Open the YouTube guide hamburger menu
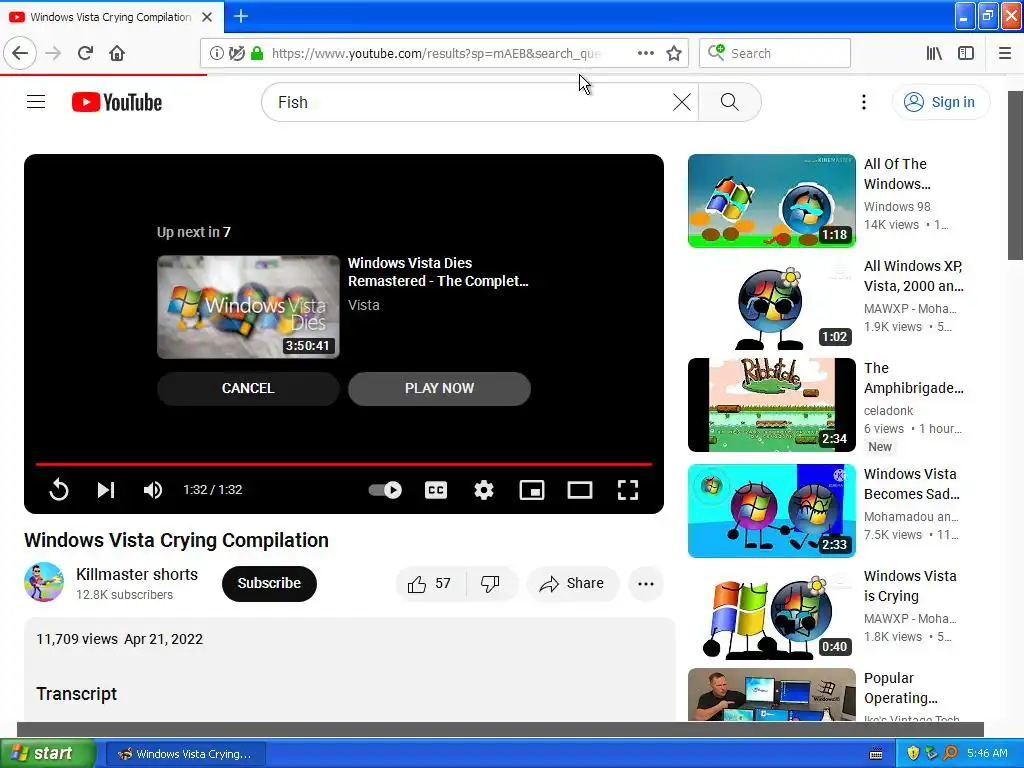1024x768 pixels. click(x=36, y=102)
